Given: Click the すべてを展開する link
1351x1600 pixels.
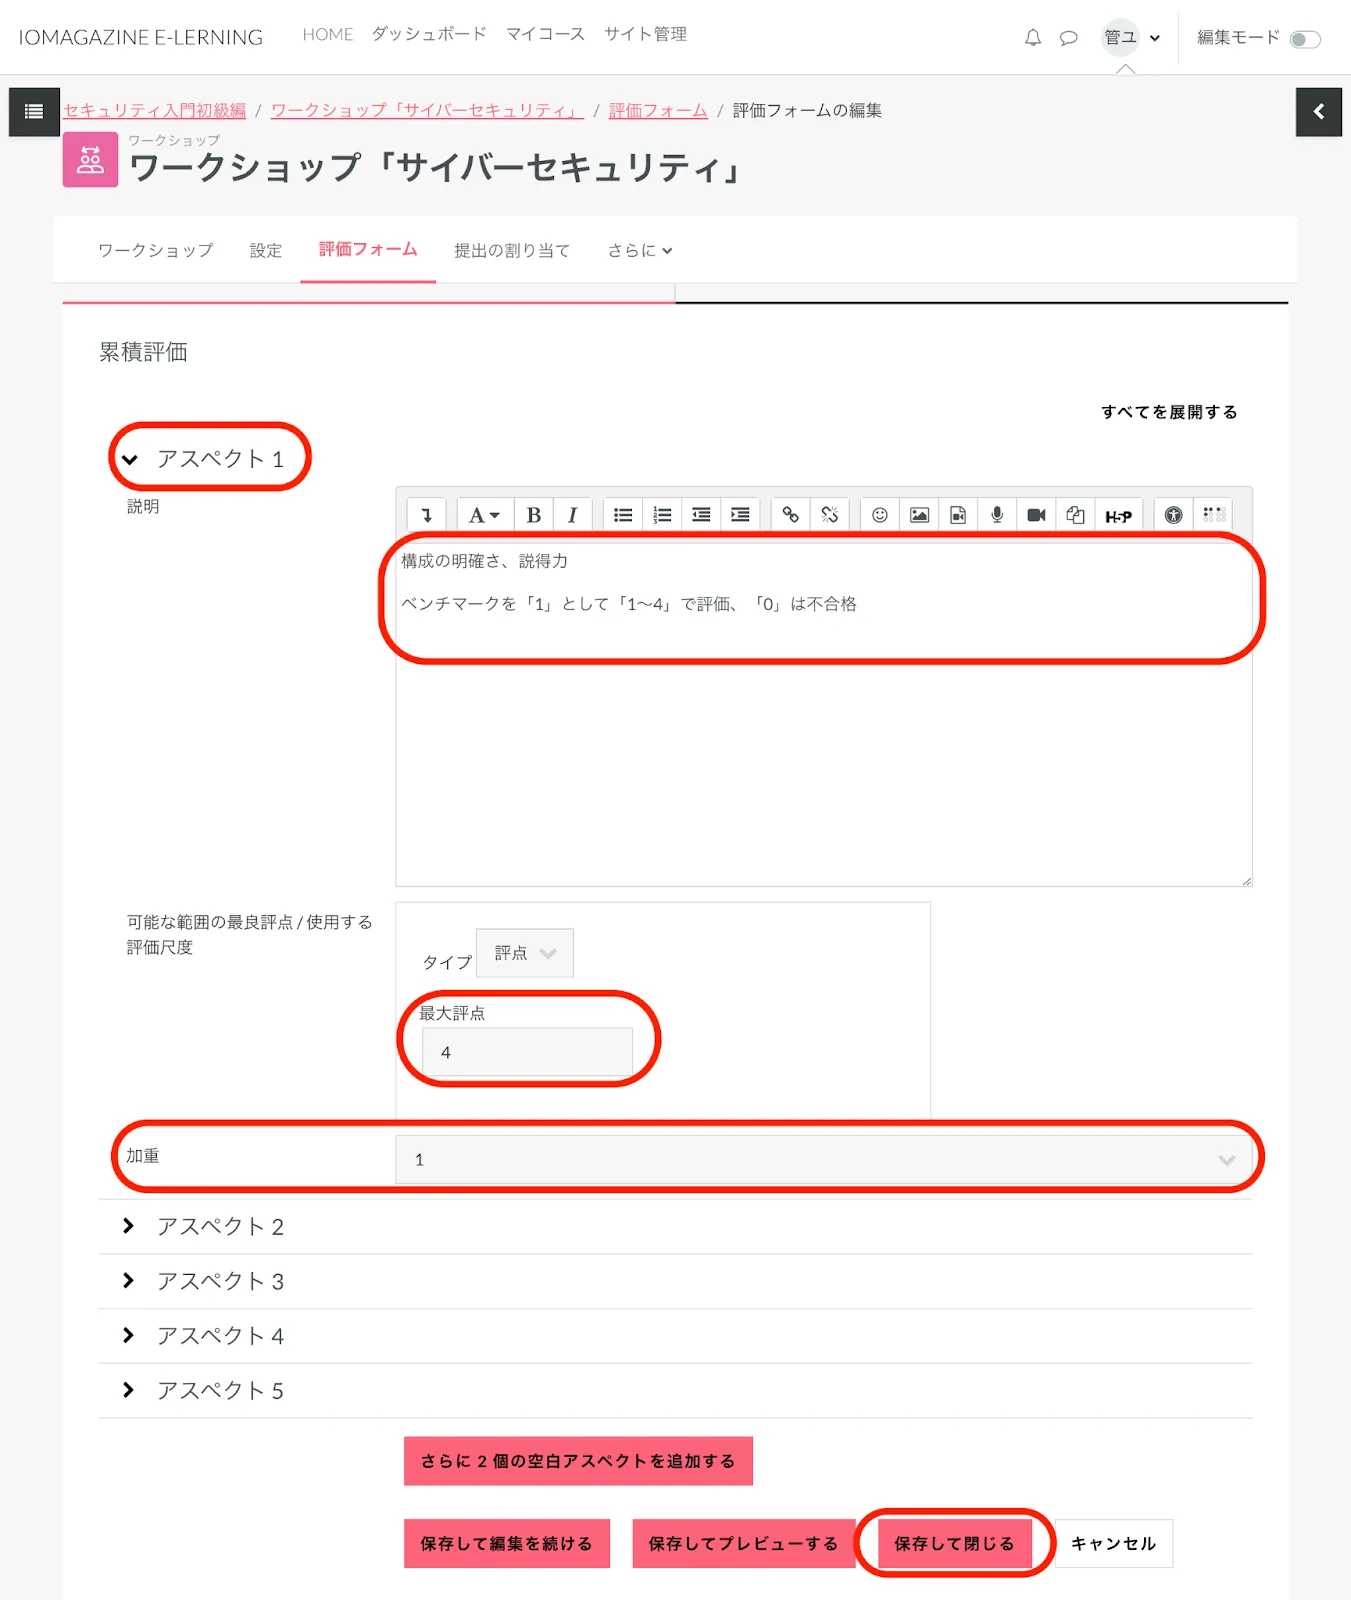Looking at the screenshot, I should click(1169, 412).
